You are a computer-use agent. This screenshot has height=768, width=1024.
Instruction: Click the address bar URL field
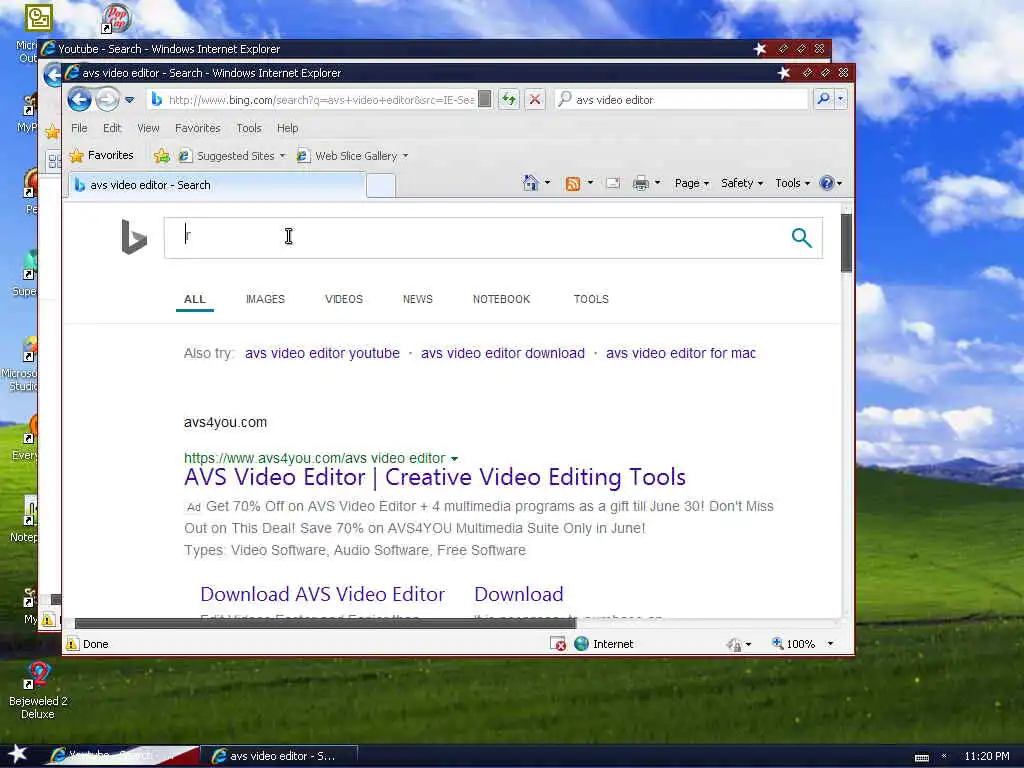[x=320, y=99]
